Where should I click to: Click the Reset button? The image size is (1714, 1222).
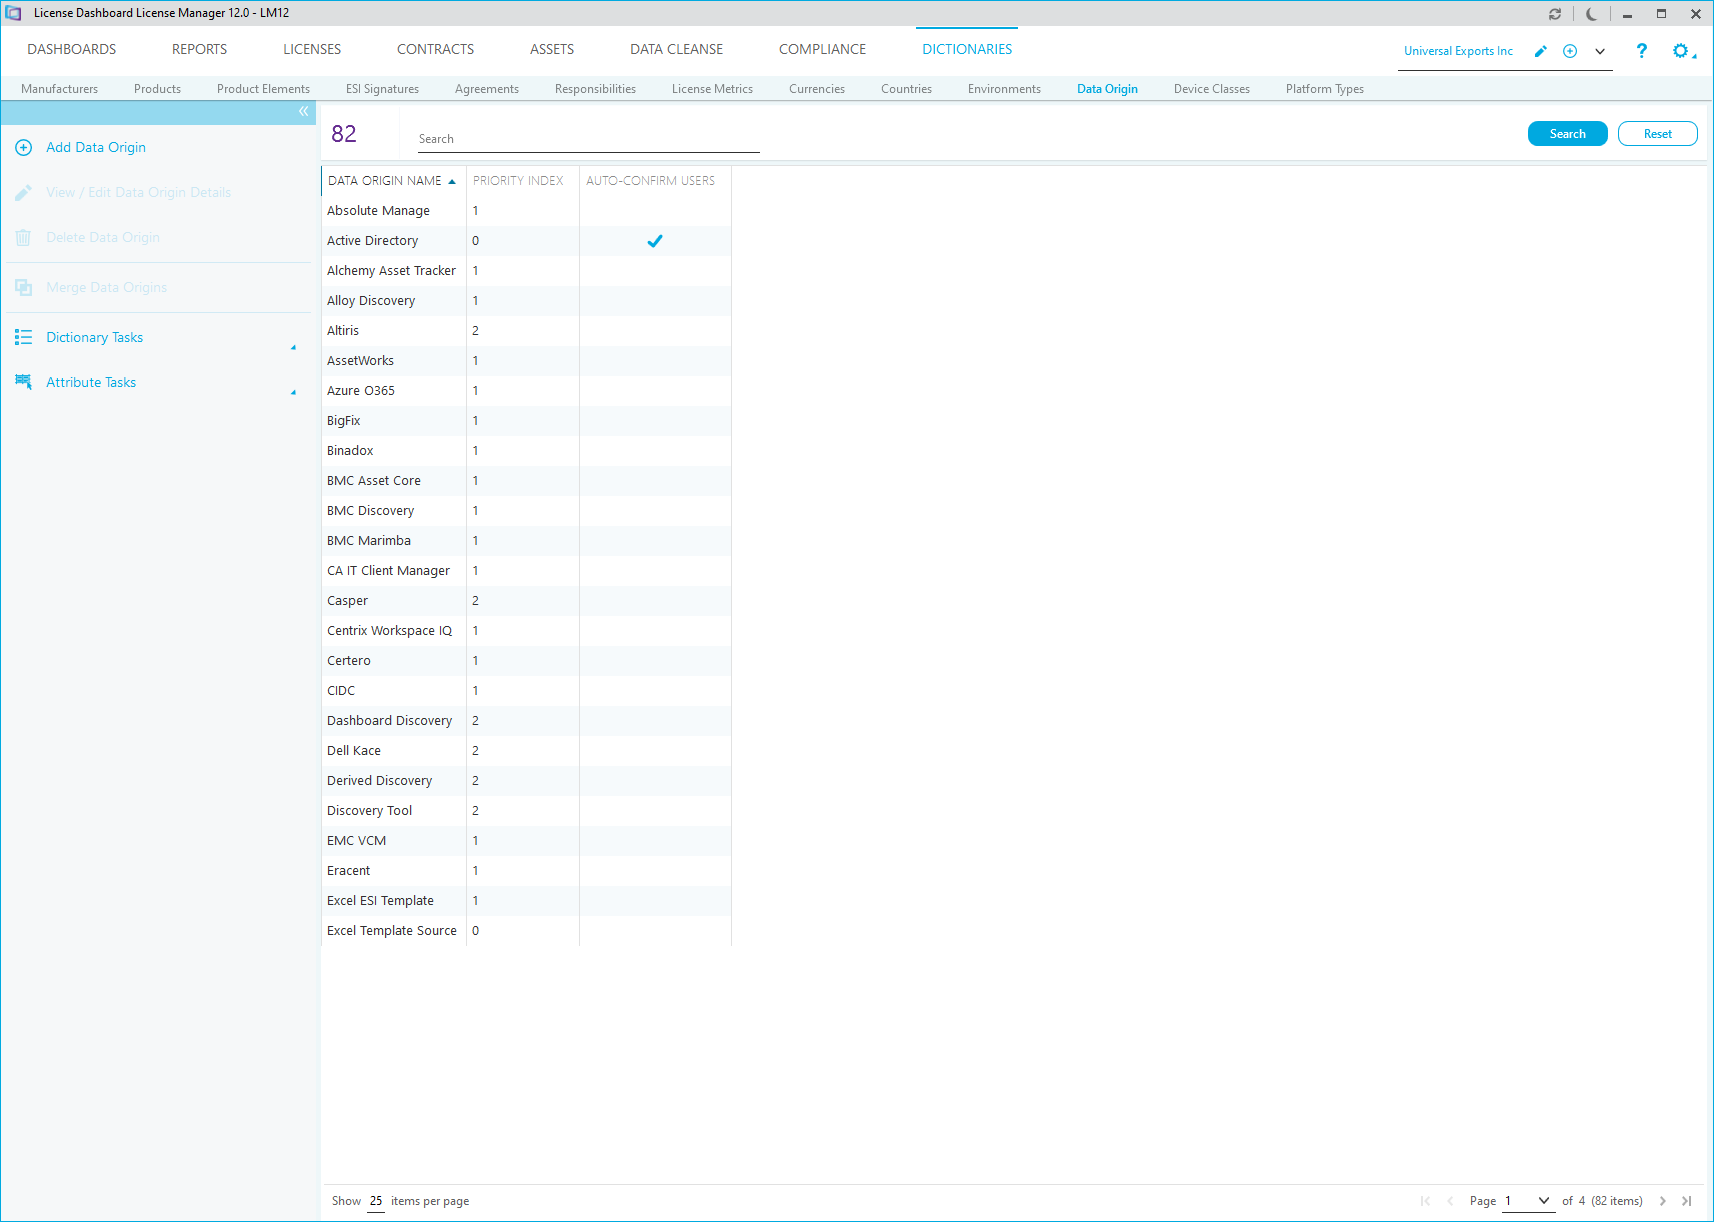[x=1658, y=134]
